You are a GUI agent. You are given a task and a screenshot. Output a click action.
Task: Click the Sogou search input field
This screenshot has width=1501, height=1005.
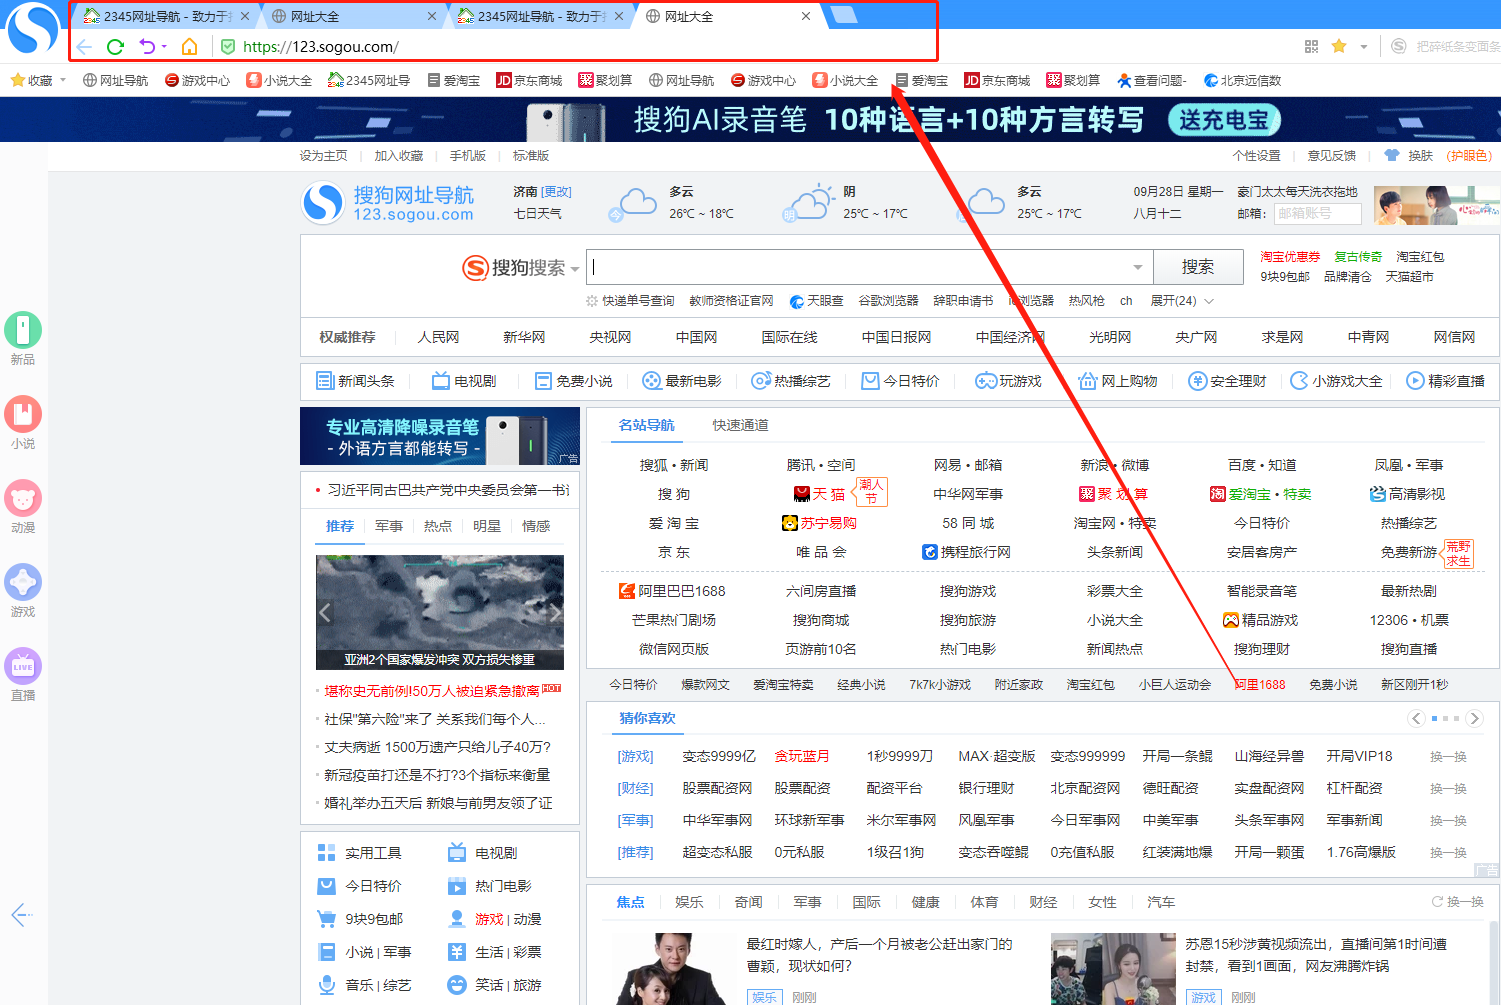(860, 268)
